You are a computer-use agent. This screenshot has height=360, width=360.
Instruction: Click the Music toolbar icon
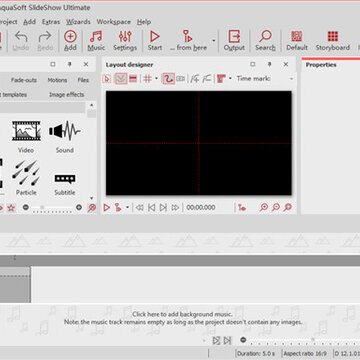[96, 41]
